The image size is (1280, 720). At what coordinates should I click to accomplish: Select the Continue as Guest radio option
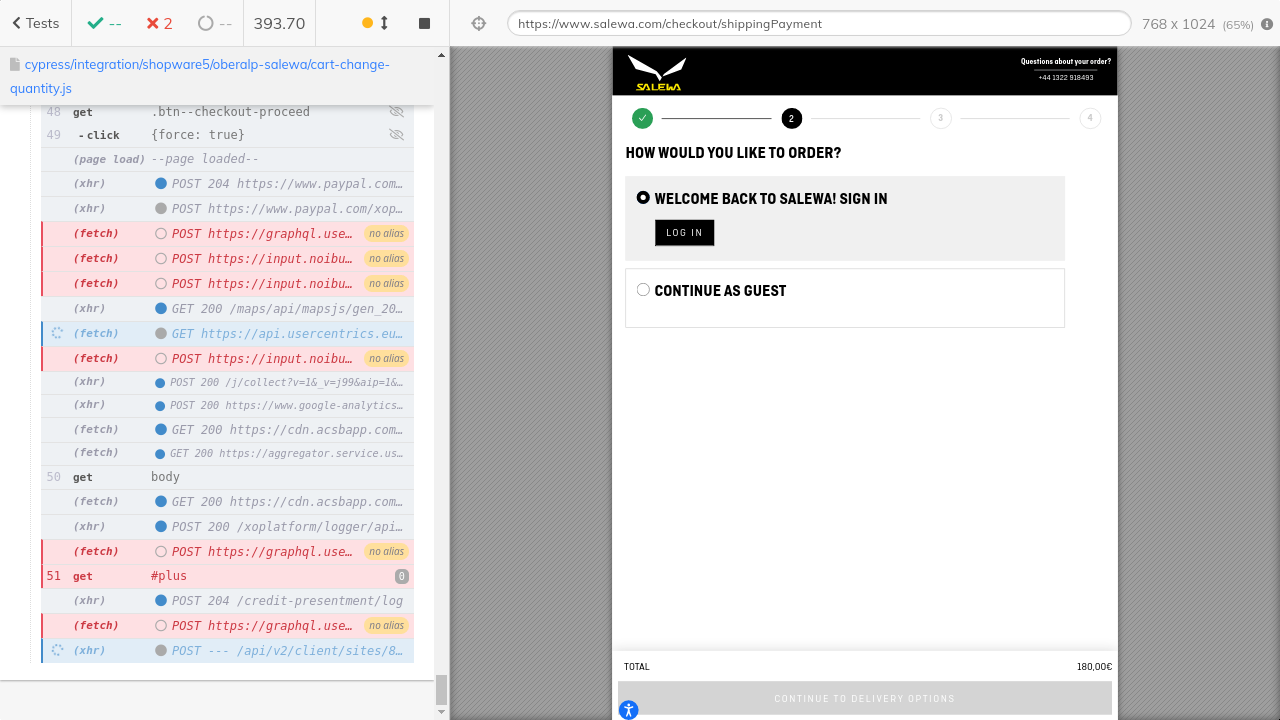[643, 290]
